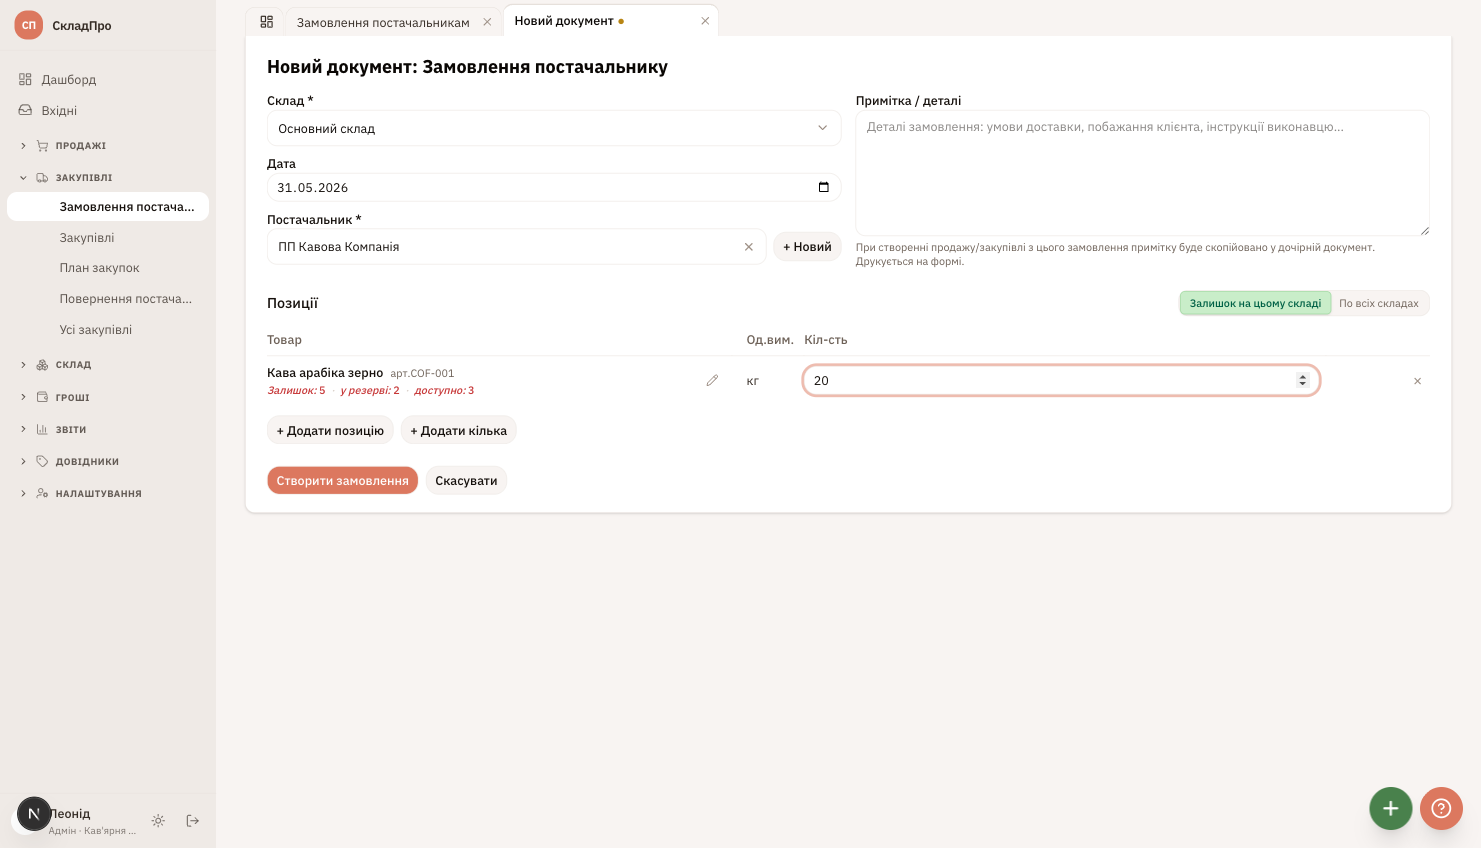Click the date field 31.05.2026
This screenshot has height=848, width=1481.
click(x=554, y=187)
